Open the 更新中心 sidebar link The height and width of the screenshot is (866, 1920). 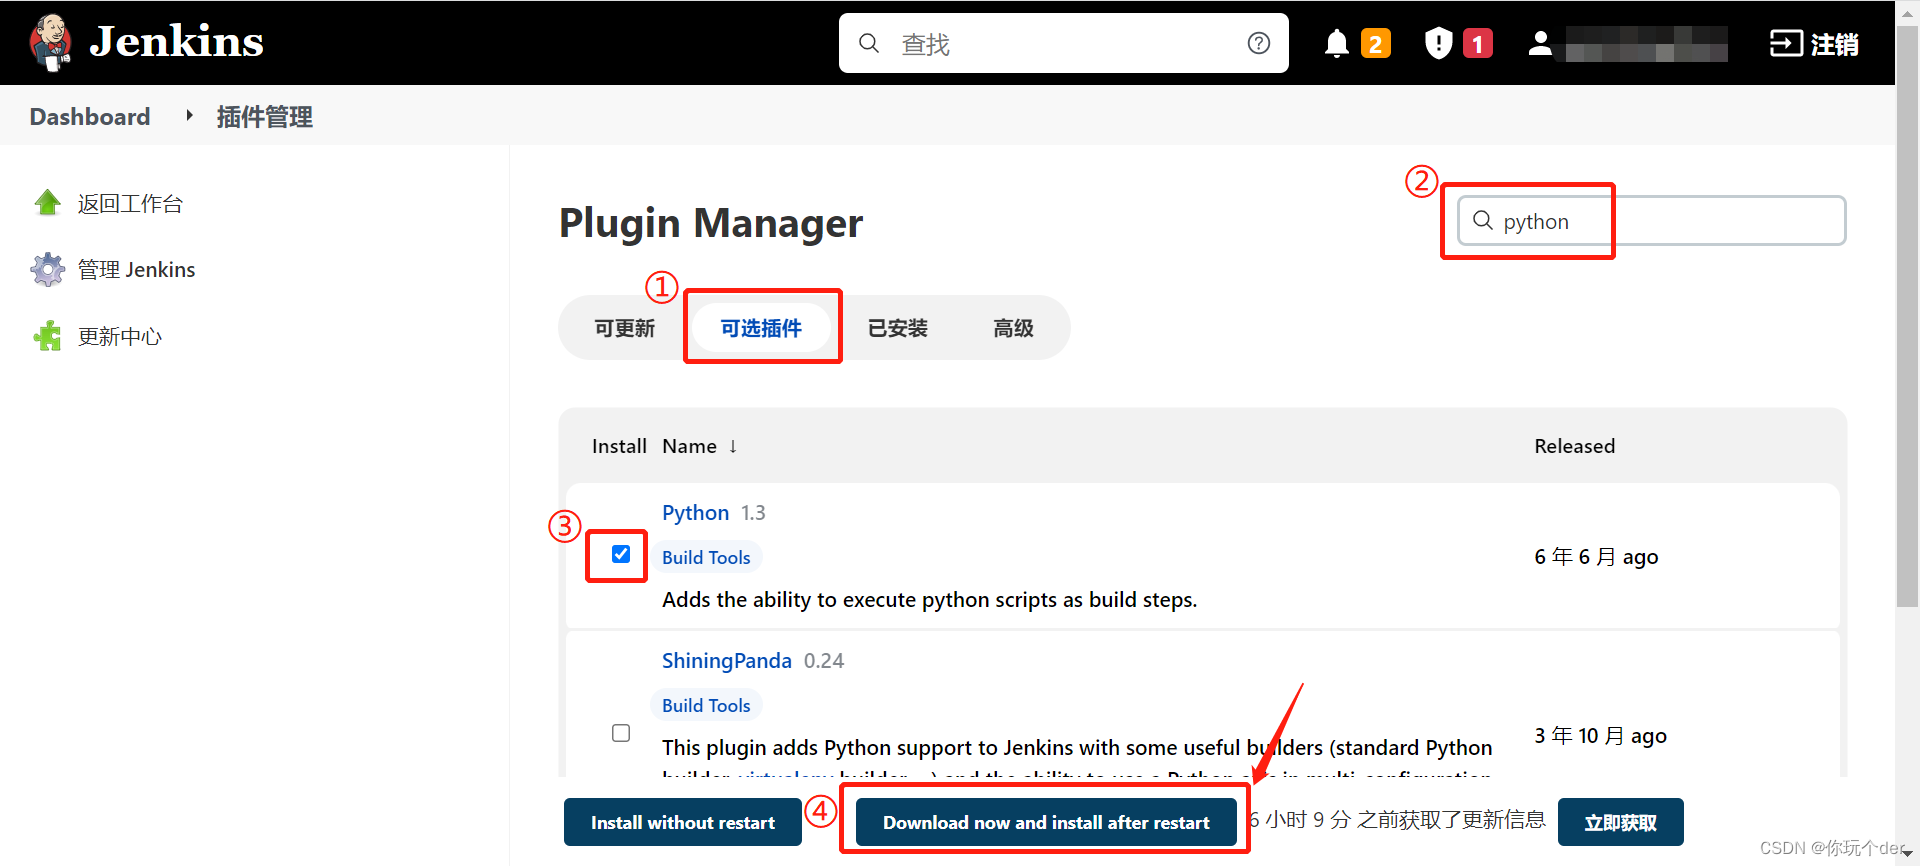[120, 337]
